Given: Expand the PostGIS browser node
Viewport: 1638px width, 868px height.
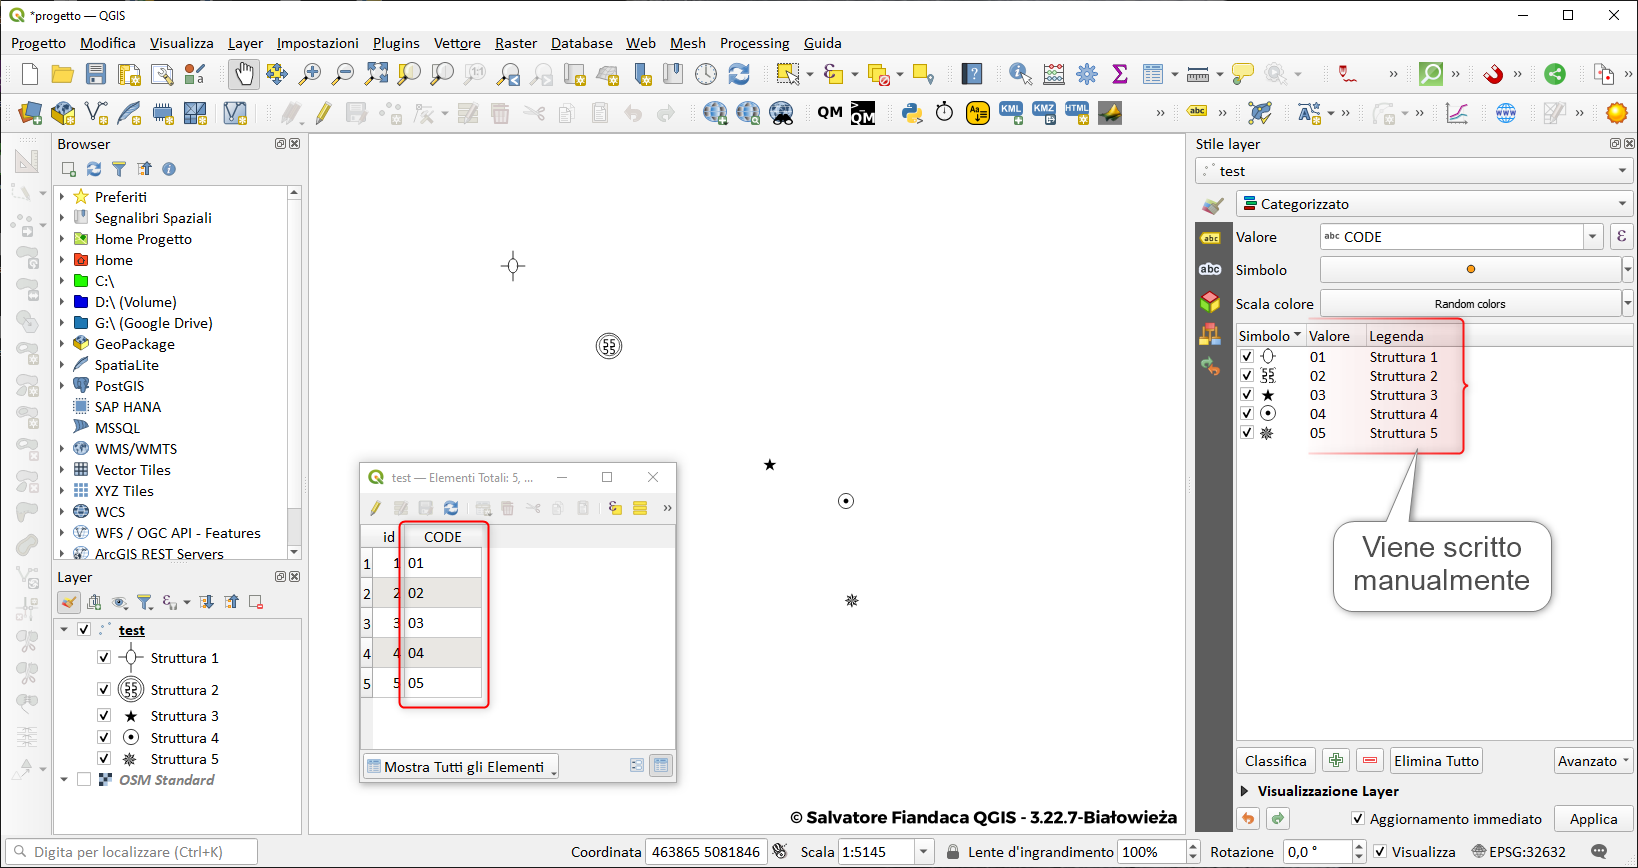Looking at the screenshot, I should (x=62, y=386).
